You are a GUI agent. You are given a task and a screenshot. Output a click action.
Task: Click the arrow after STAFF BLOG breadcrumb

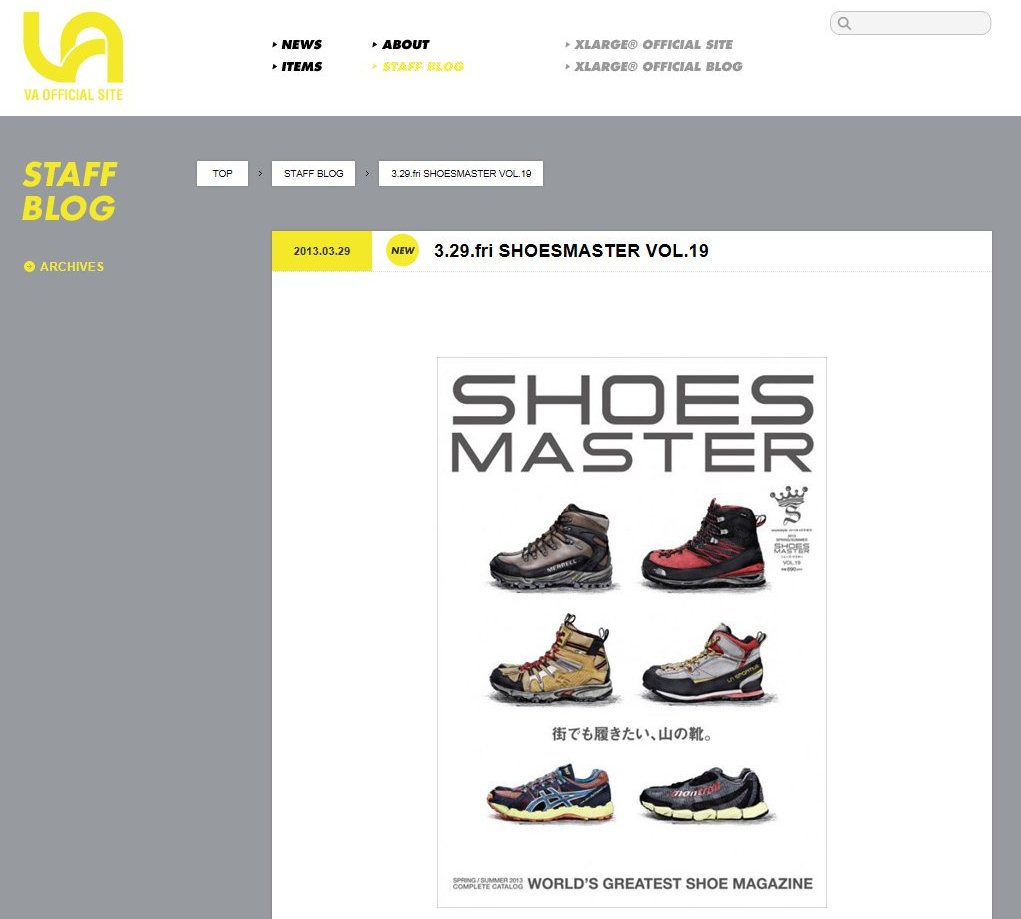click(367, 173)
